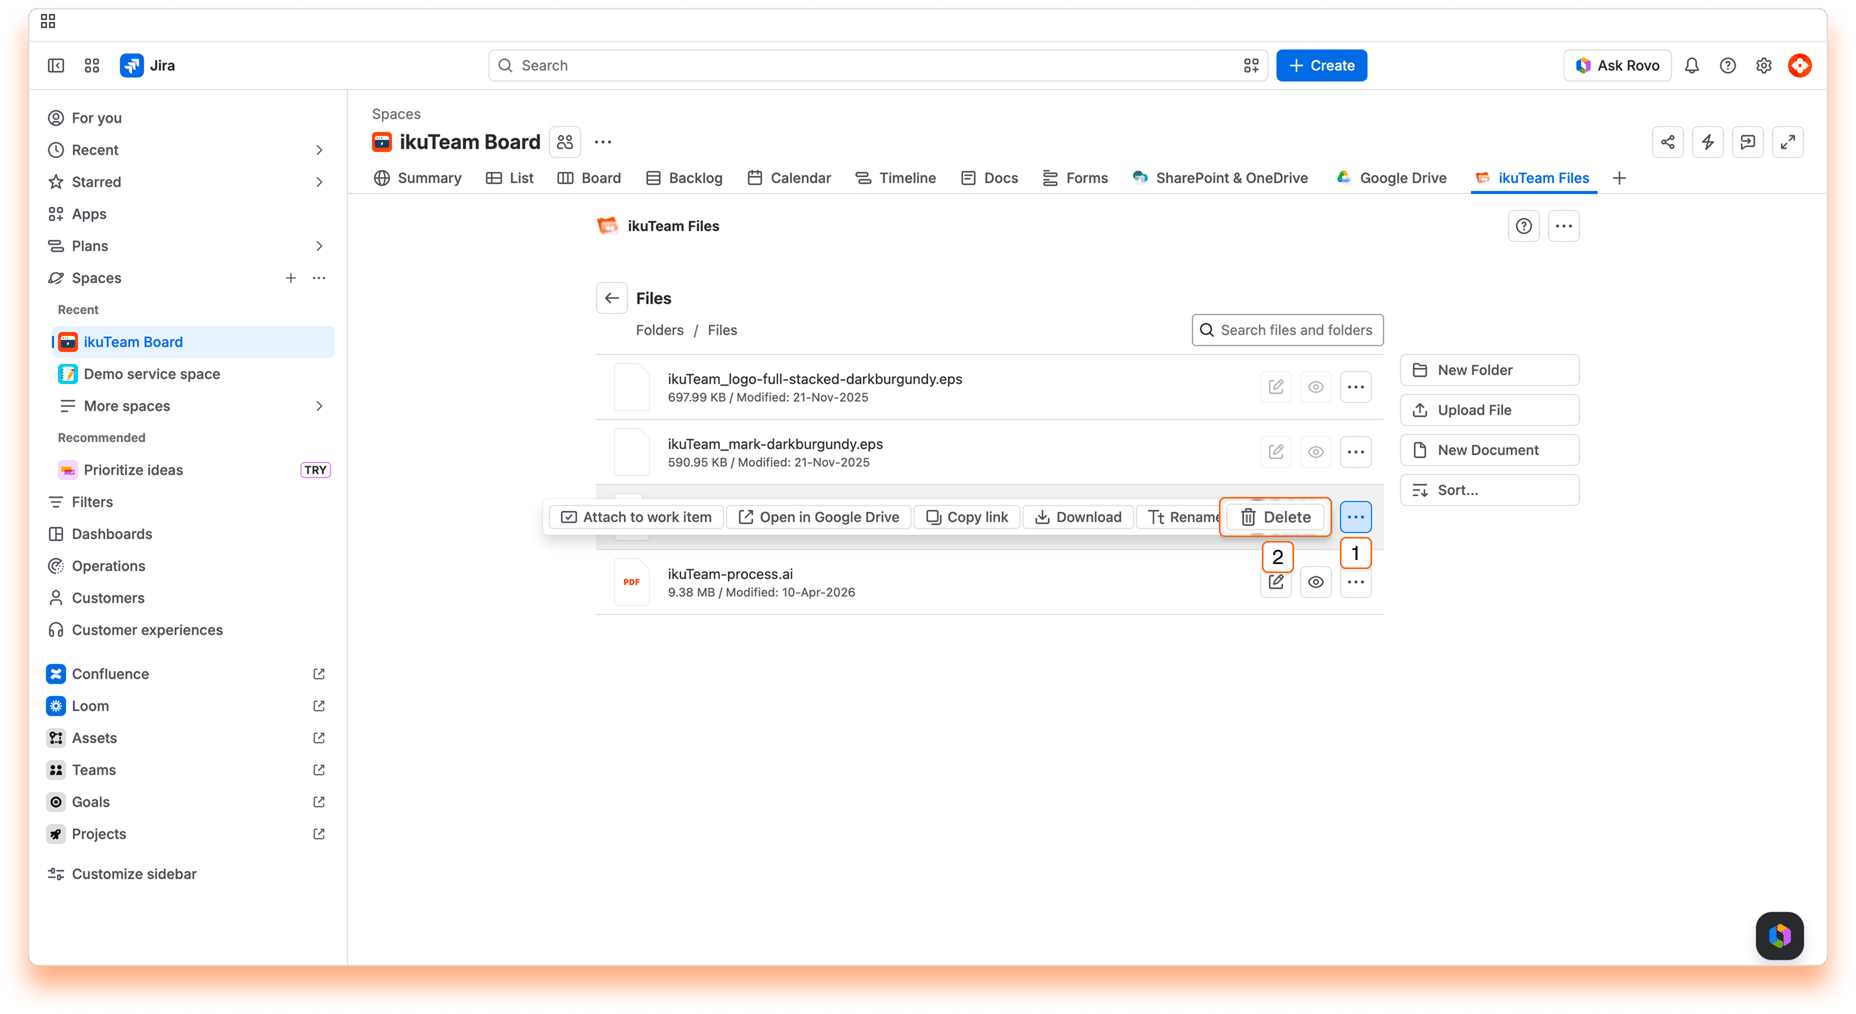Preview ikuTeam_logo-full-stacked-darkburgundy.eps with the eye icon
This screenshot has height=1014, width=1856.
pos(1315,387)
